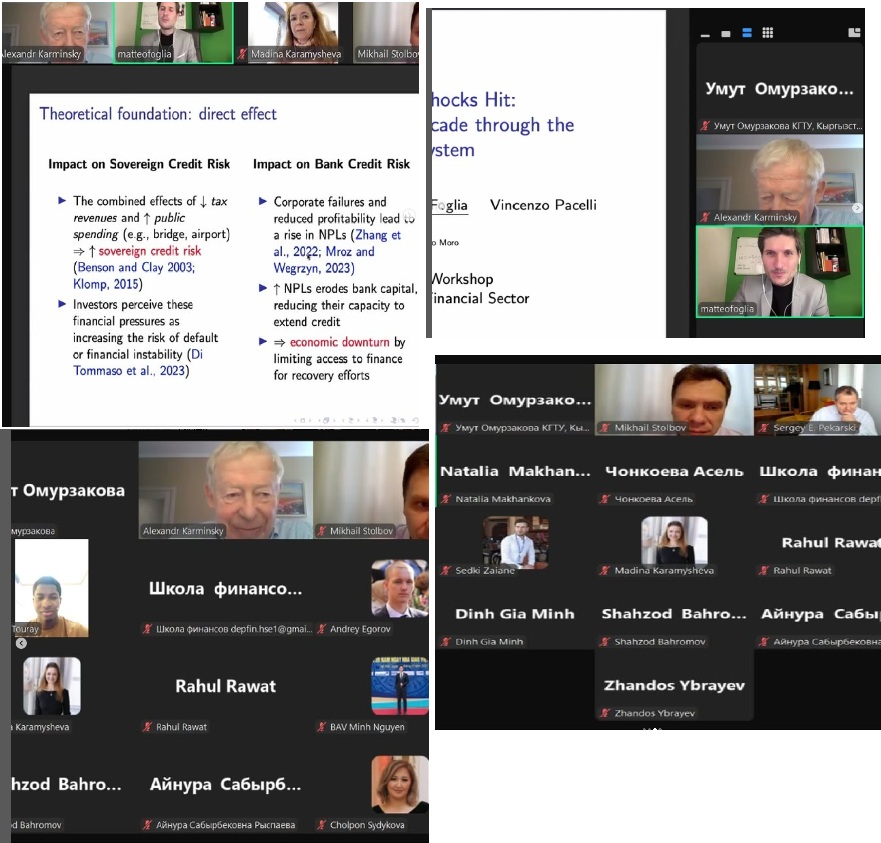Select Sergey E. Pekarski's video tile
Image resolution: width=881 pixels, height=843 pixels.
[x=816, y=393]
